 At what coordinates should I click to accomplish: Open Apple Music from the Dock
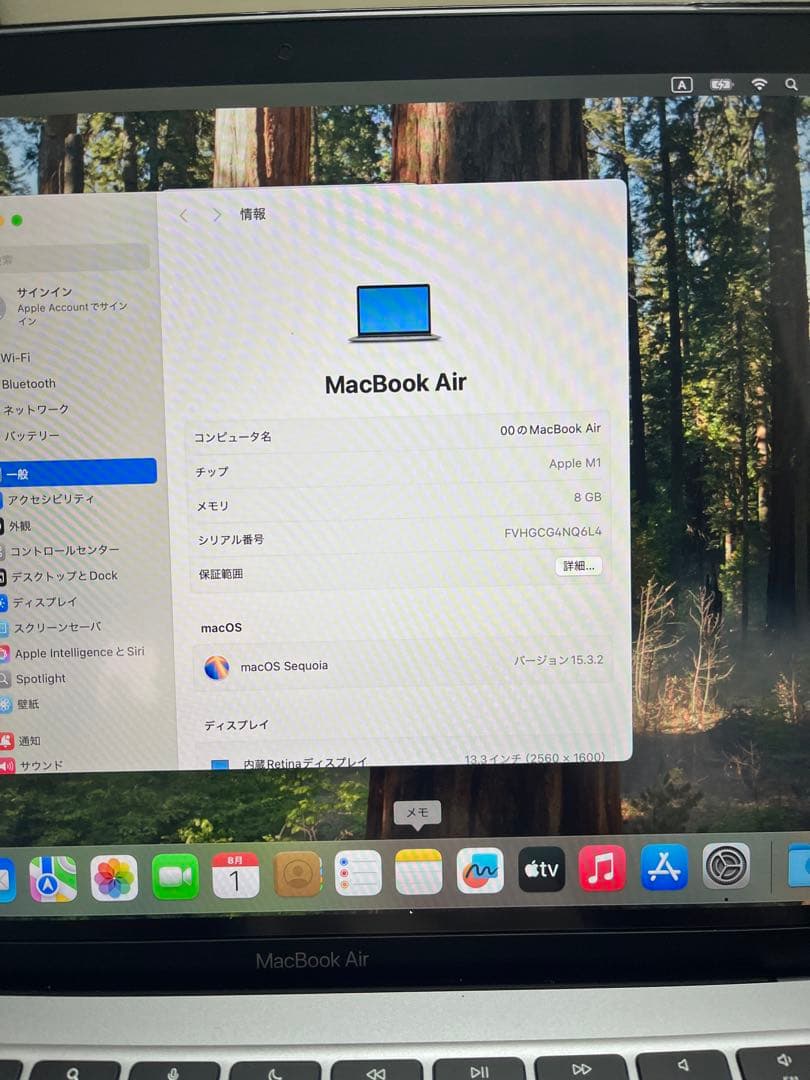(602, 871)
